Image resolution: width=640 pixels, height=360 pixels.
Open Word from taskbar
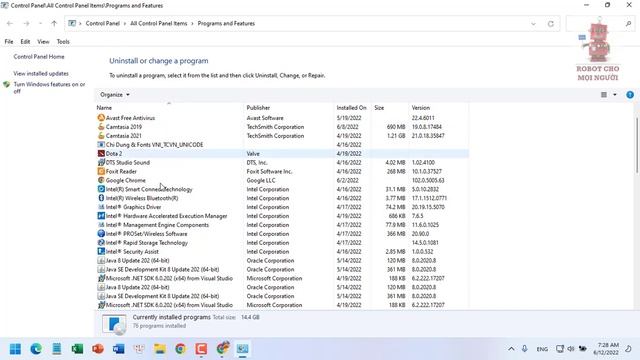coord(119,349)
